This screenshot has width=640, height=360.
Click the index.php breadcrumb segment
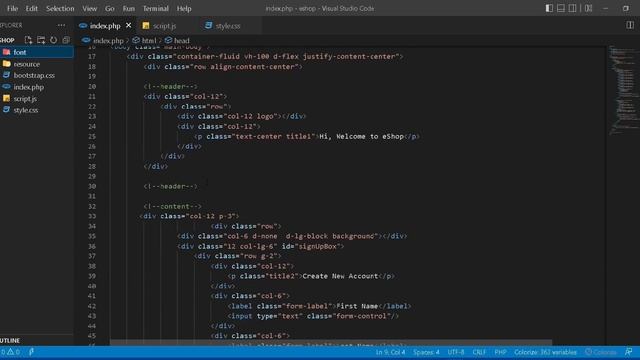tap(103, 40)
